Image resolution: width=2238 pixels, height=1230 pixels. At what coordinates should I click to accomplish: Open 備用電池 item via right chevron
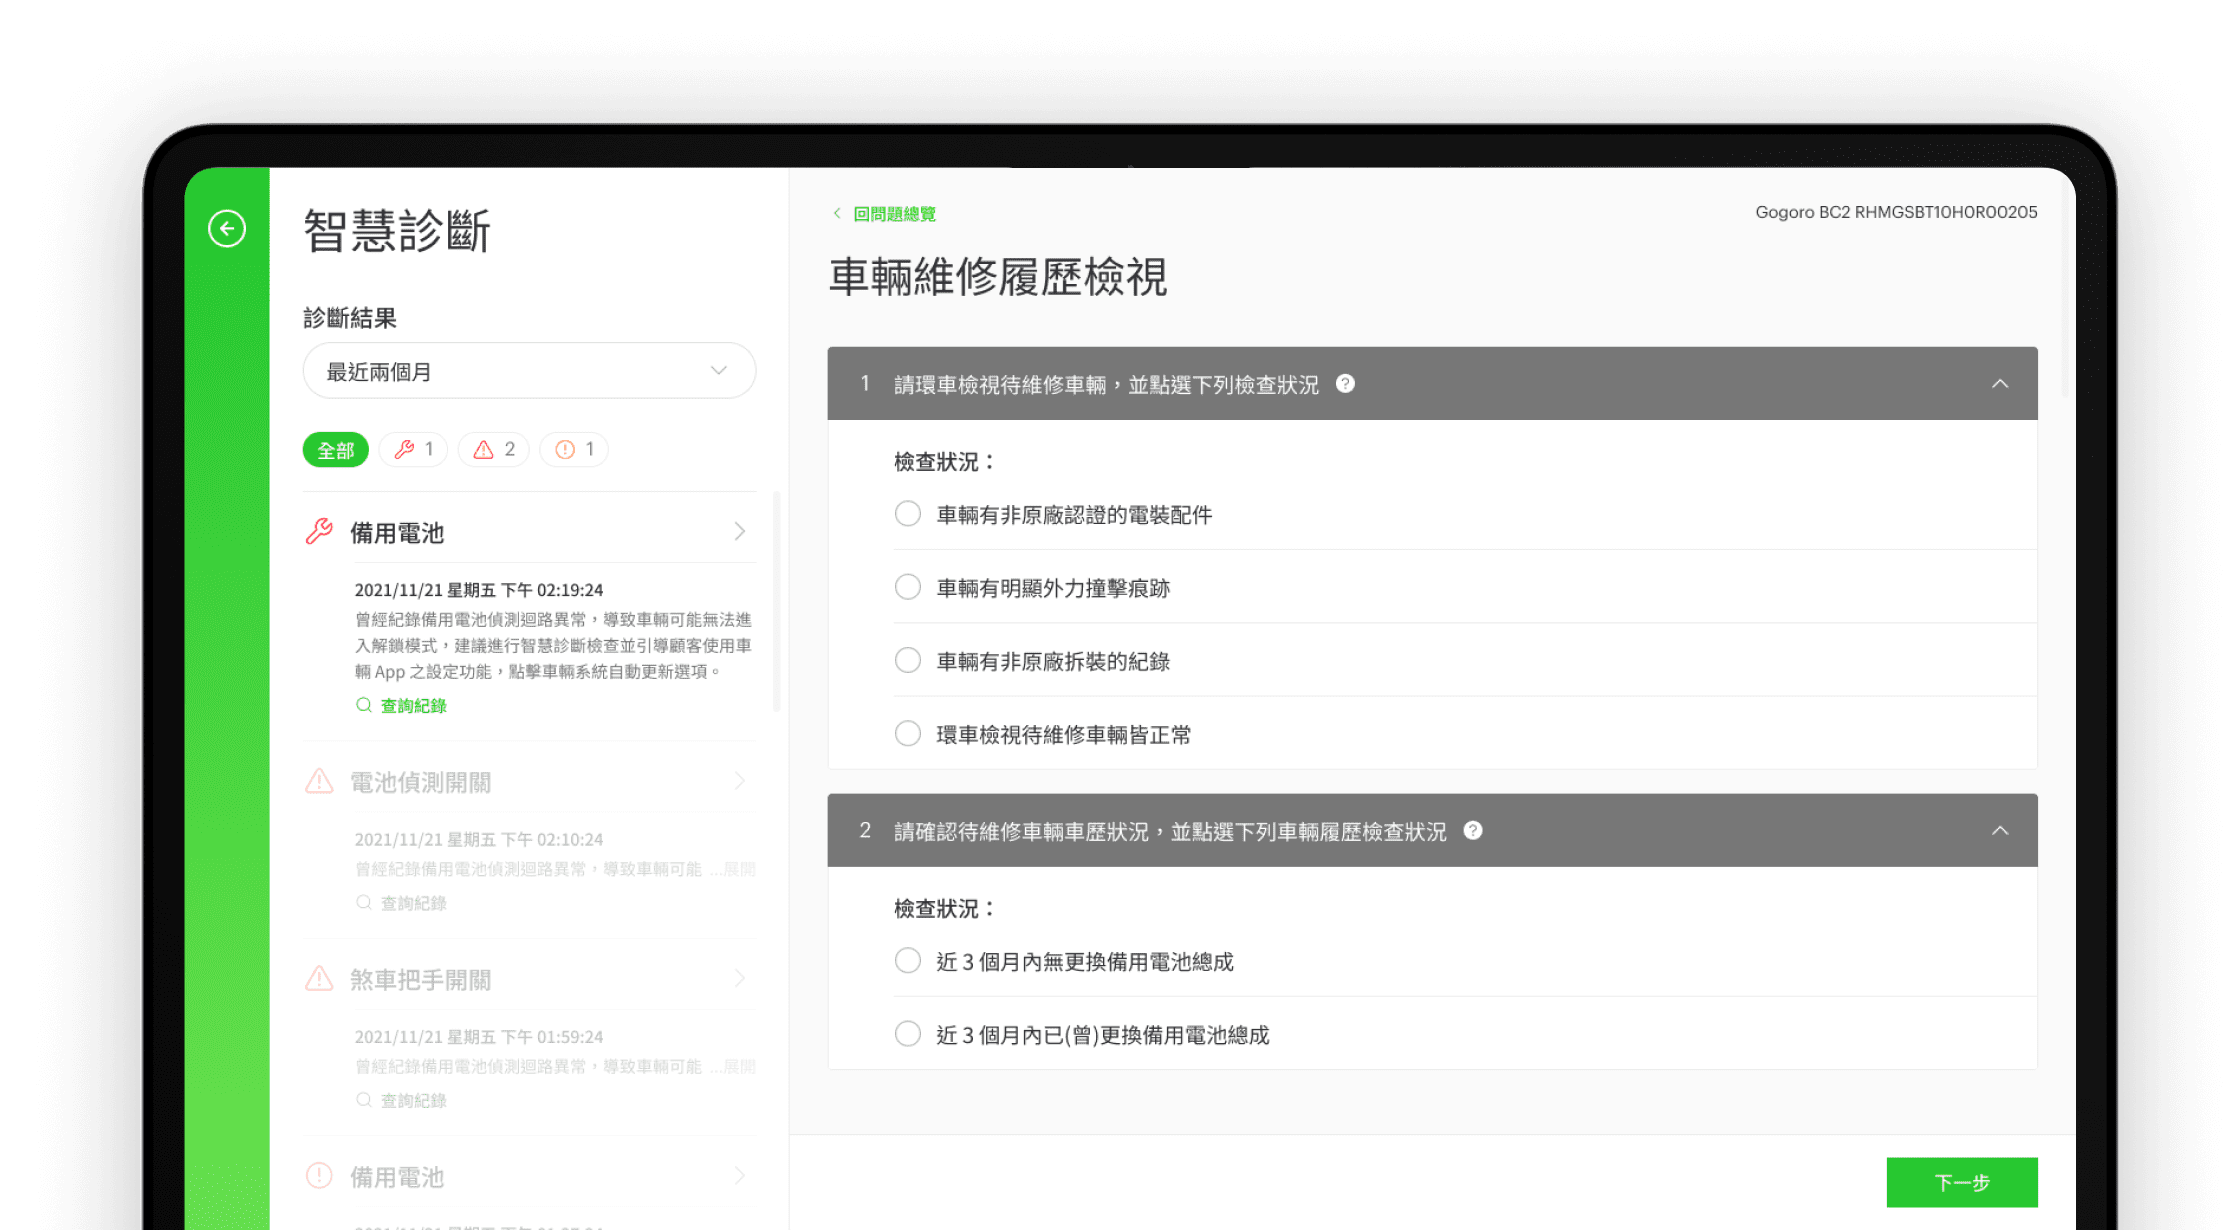(740, 532)
